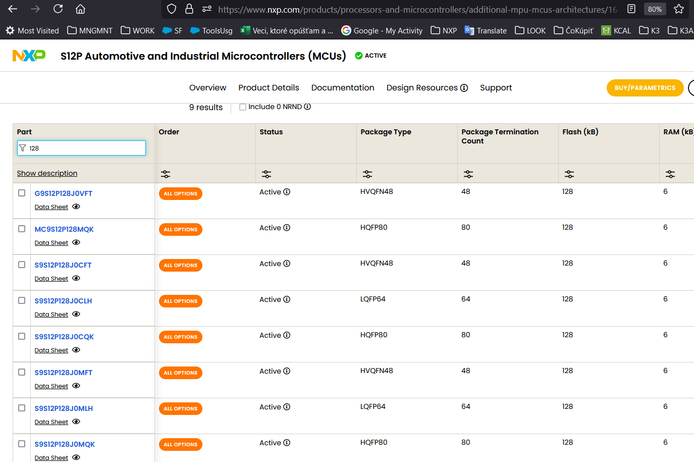The image size is (694, 462).
Task: Click the Part filter input field
Action: tap(81, 148)
